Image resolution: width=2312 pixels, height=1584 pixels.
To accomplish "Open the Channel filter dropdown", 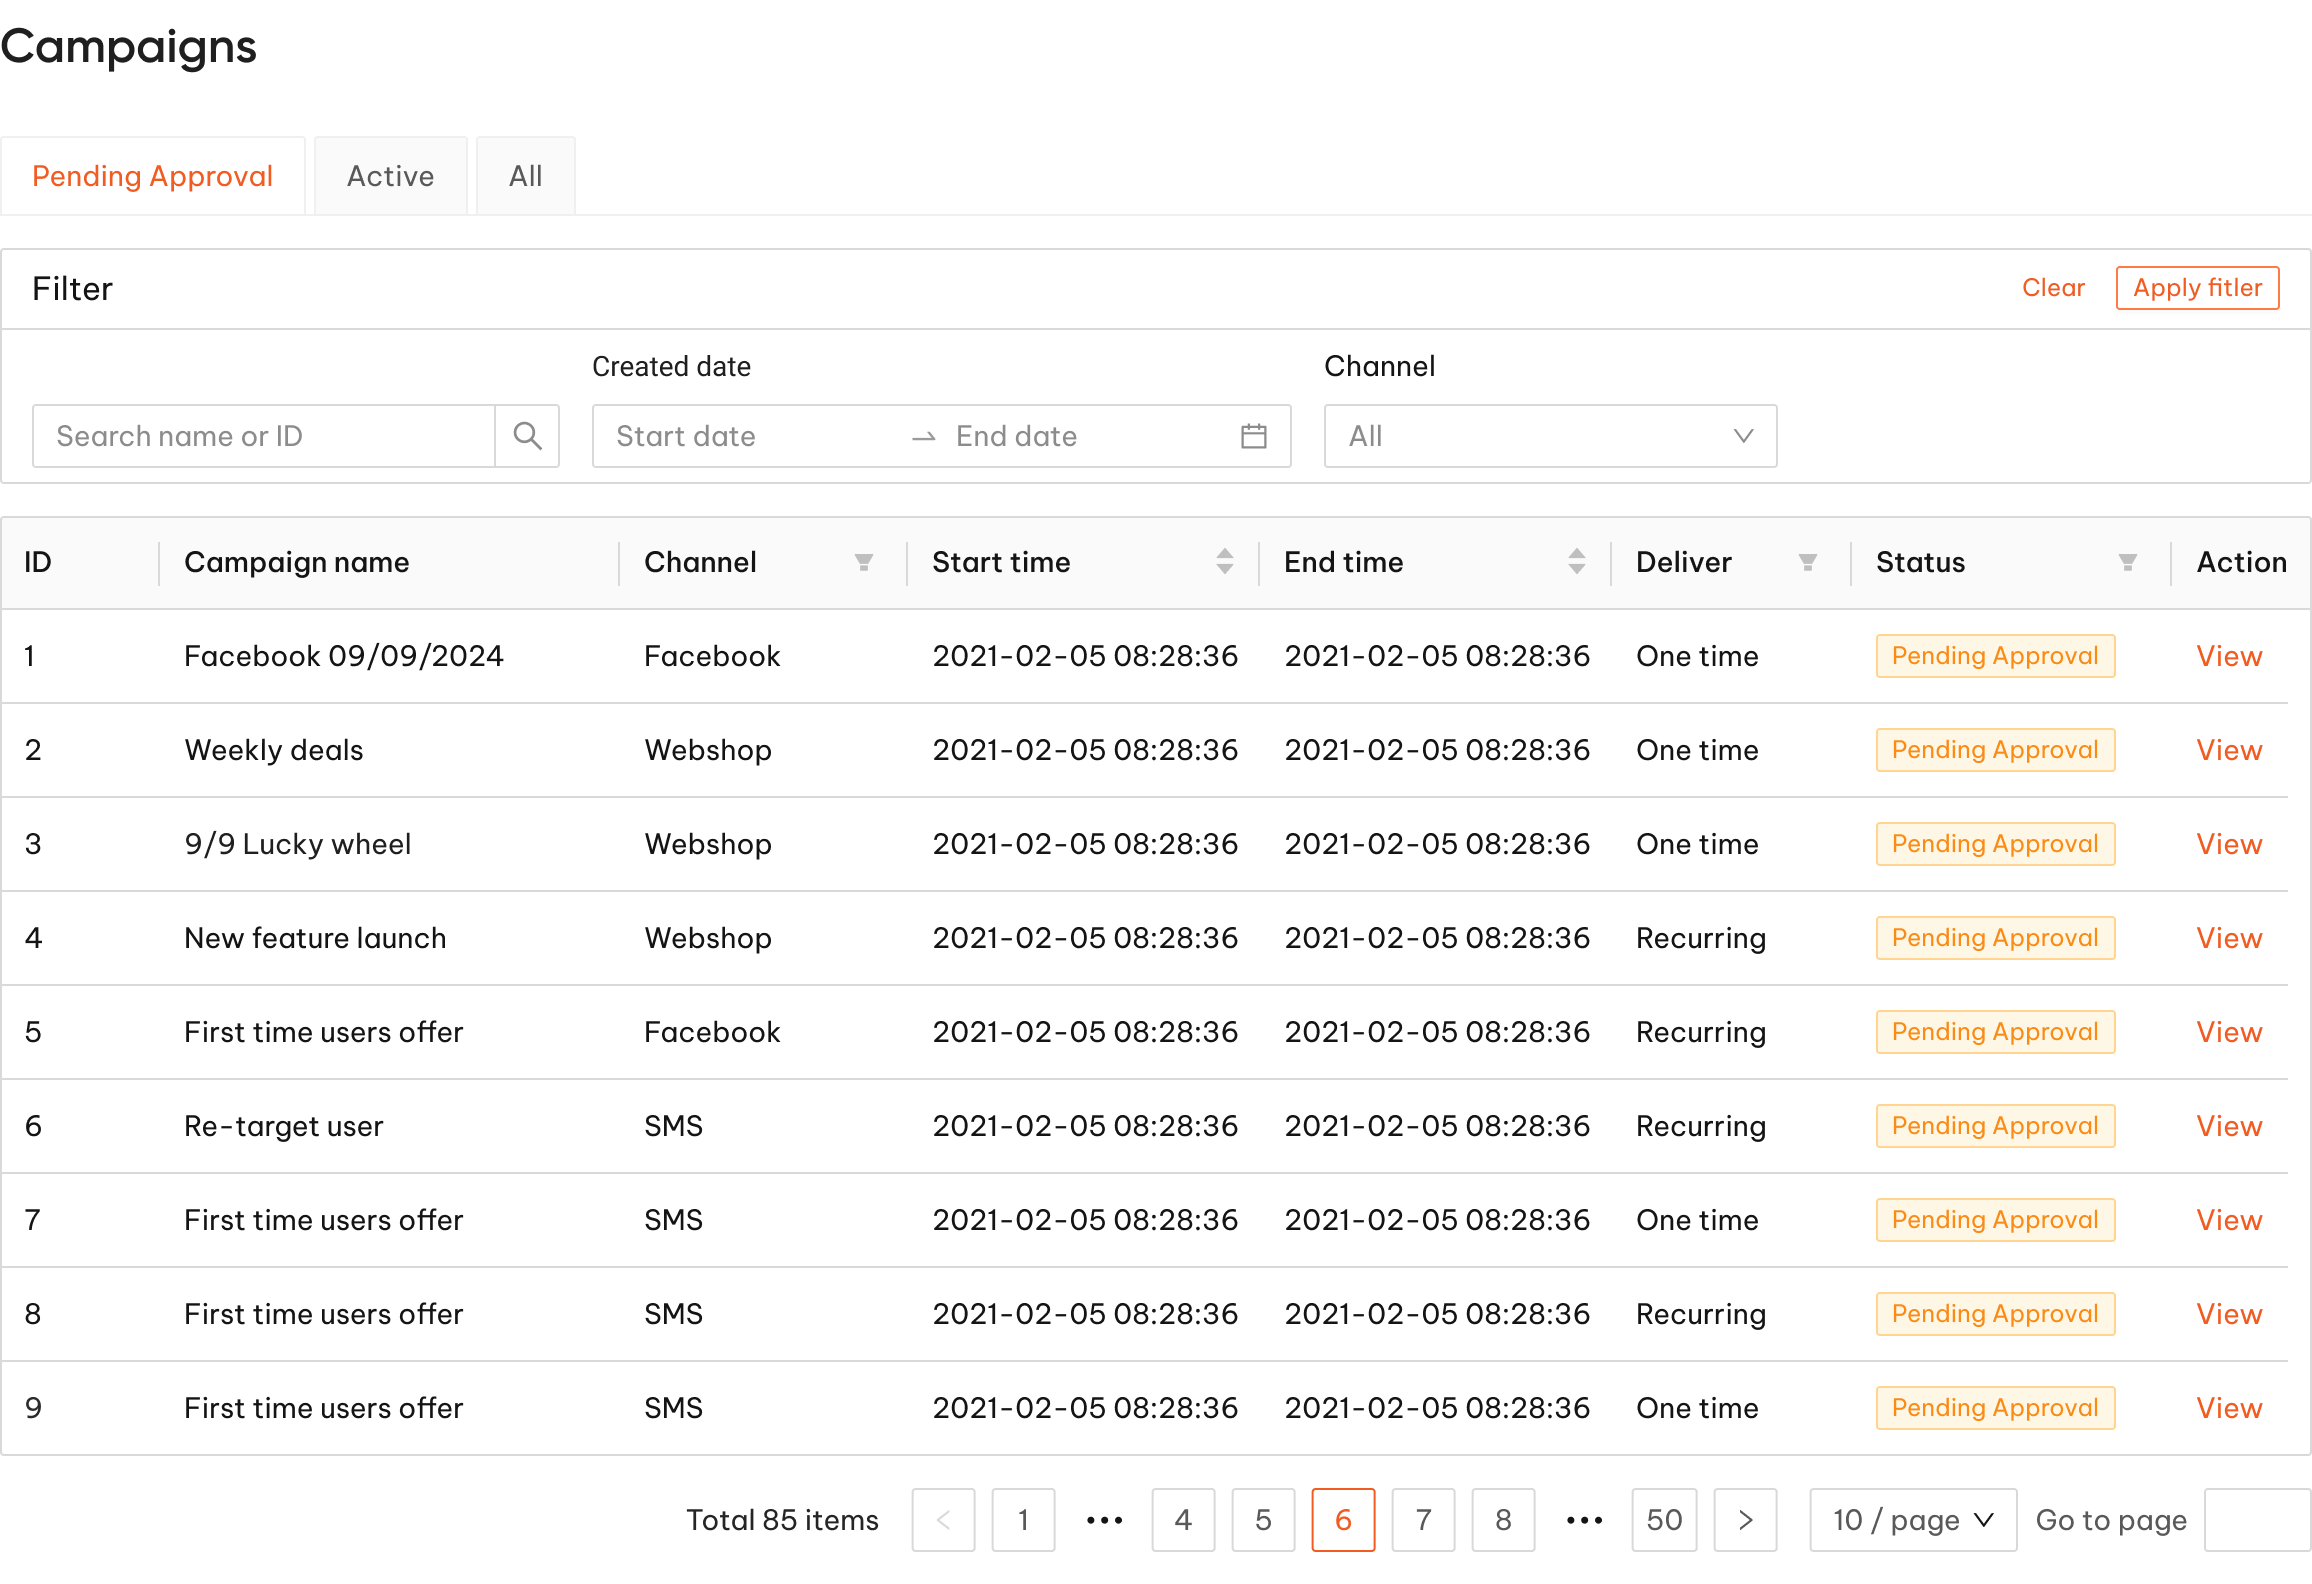I will coord(1550,436).
